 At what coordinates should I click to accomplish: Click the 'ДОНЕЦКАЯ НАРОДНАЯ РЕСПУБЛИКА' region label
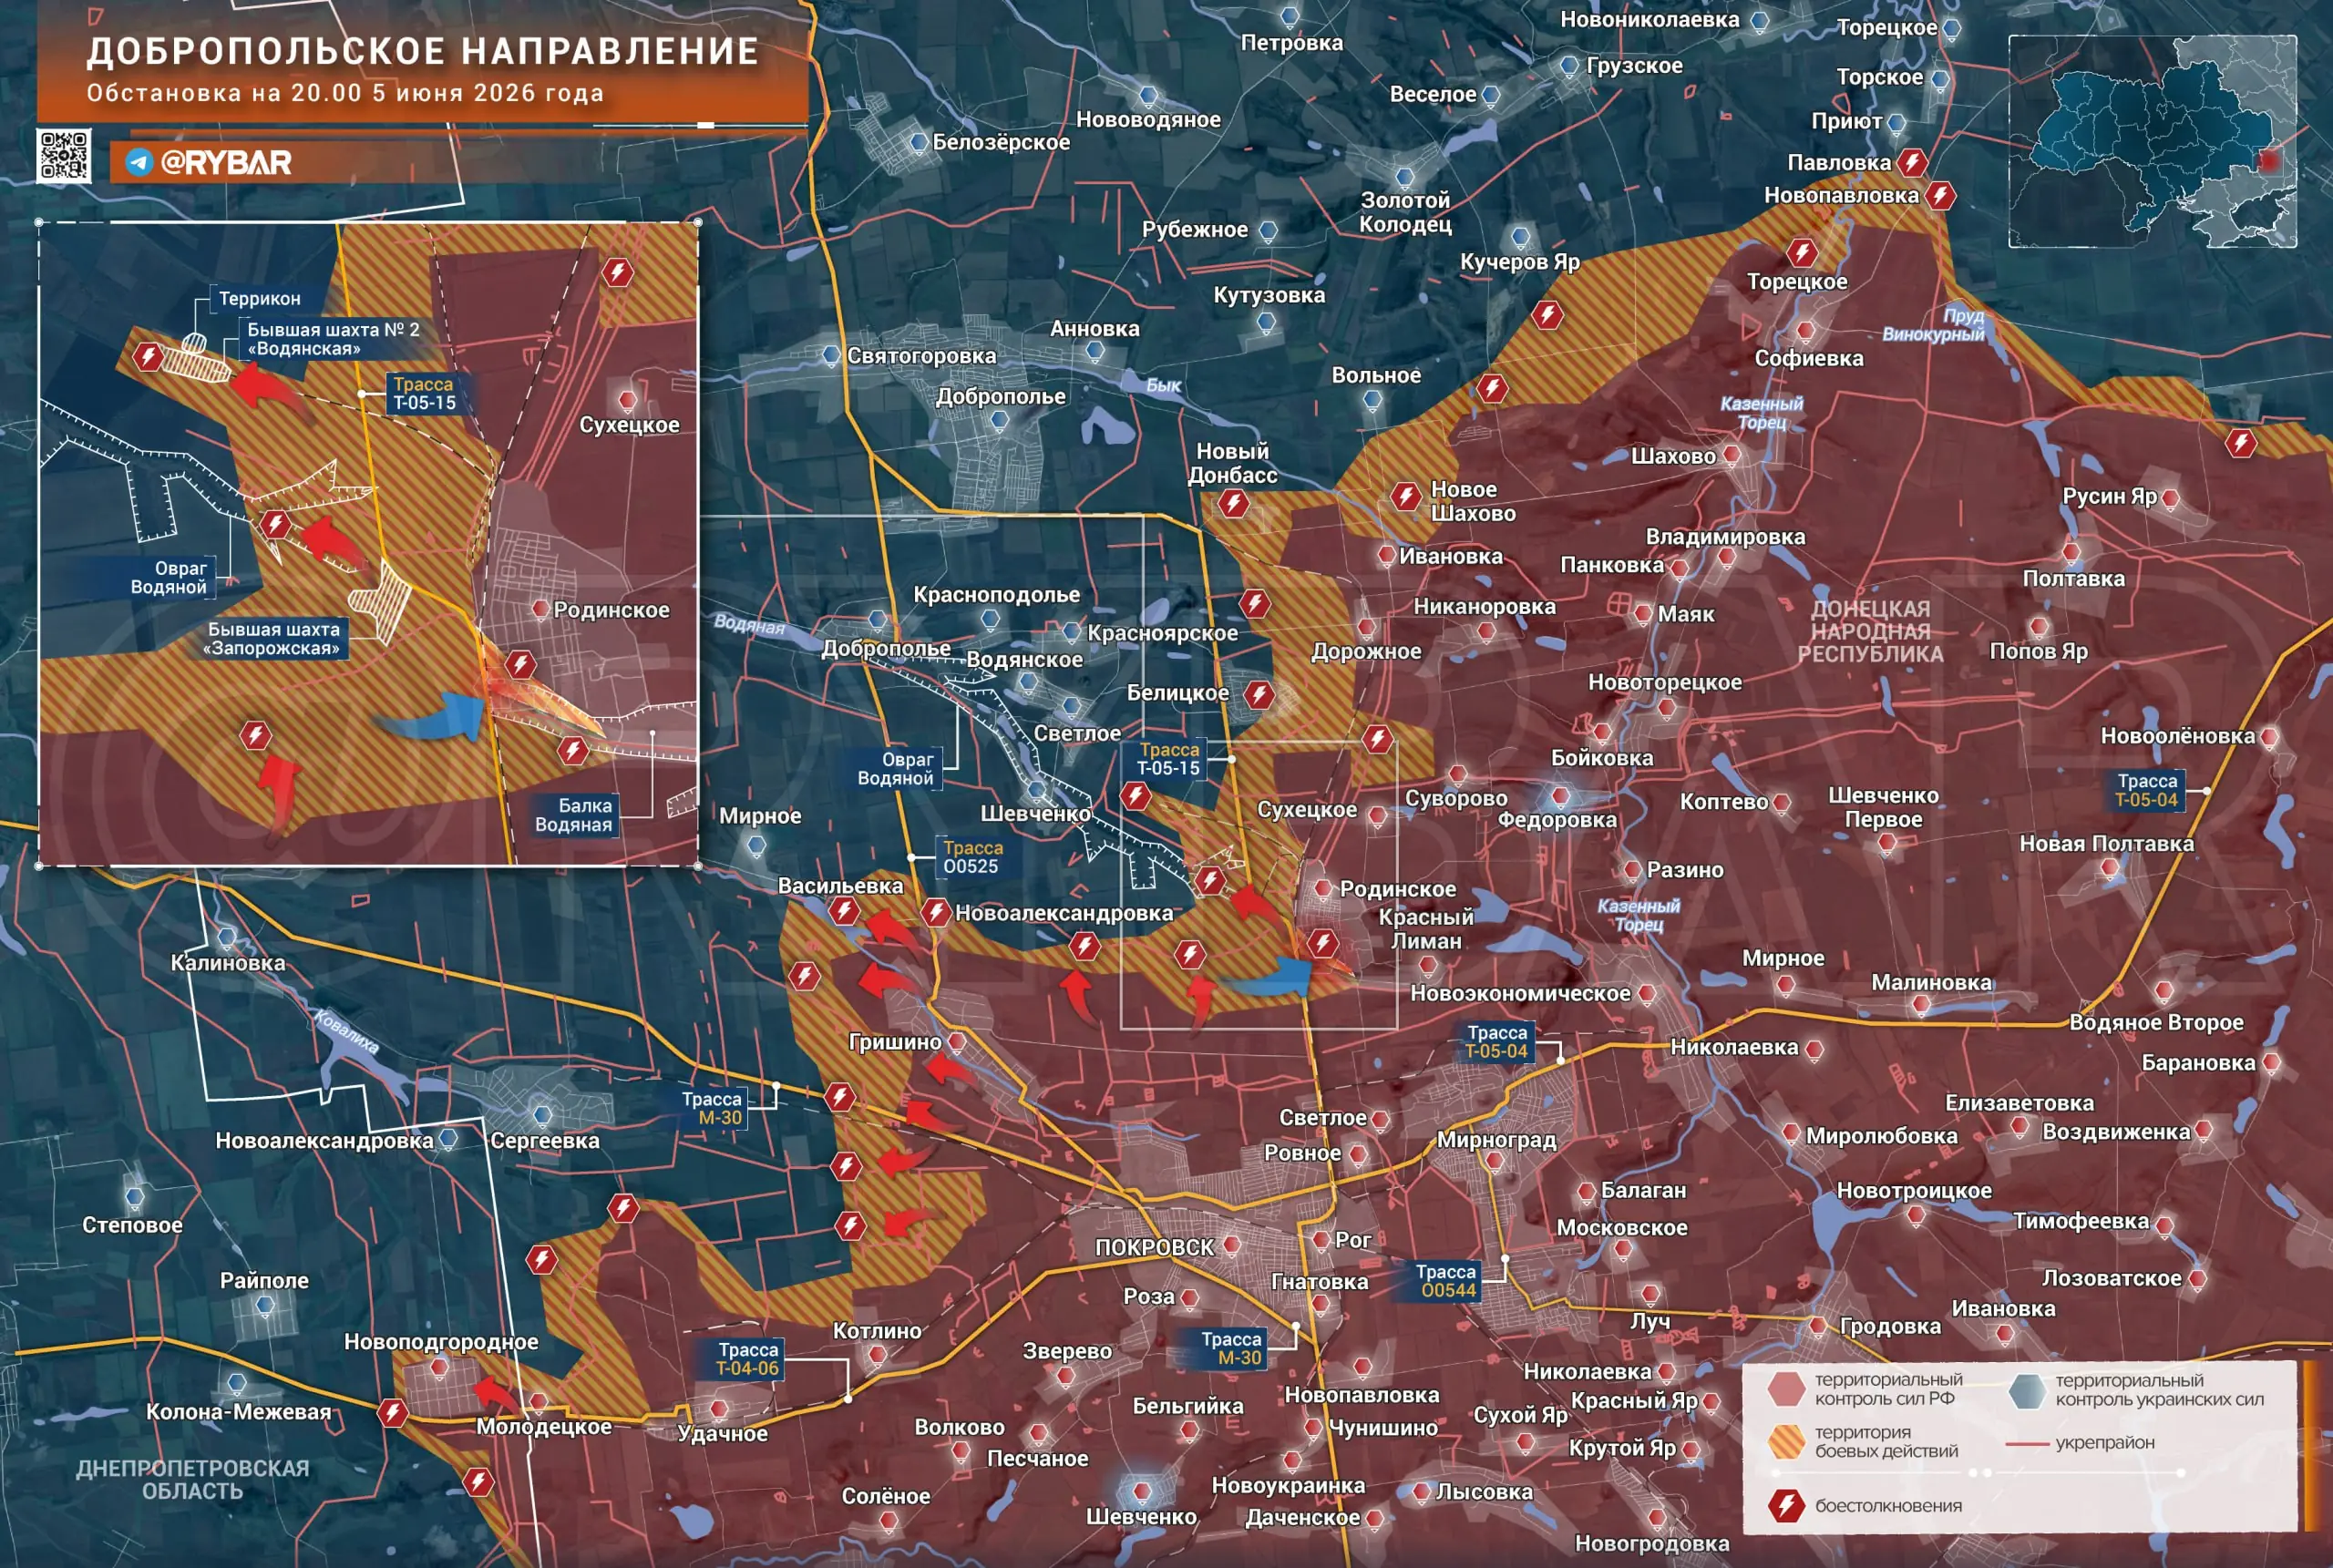coord(1870,631)
